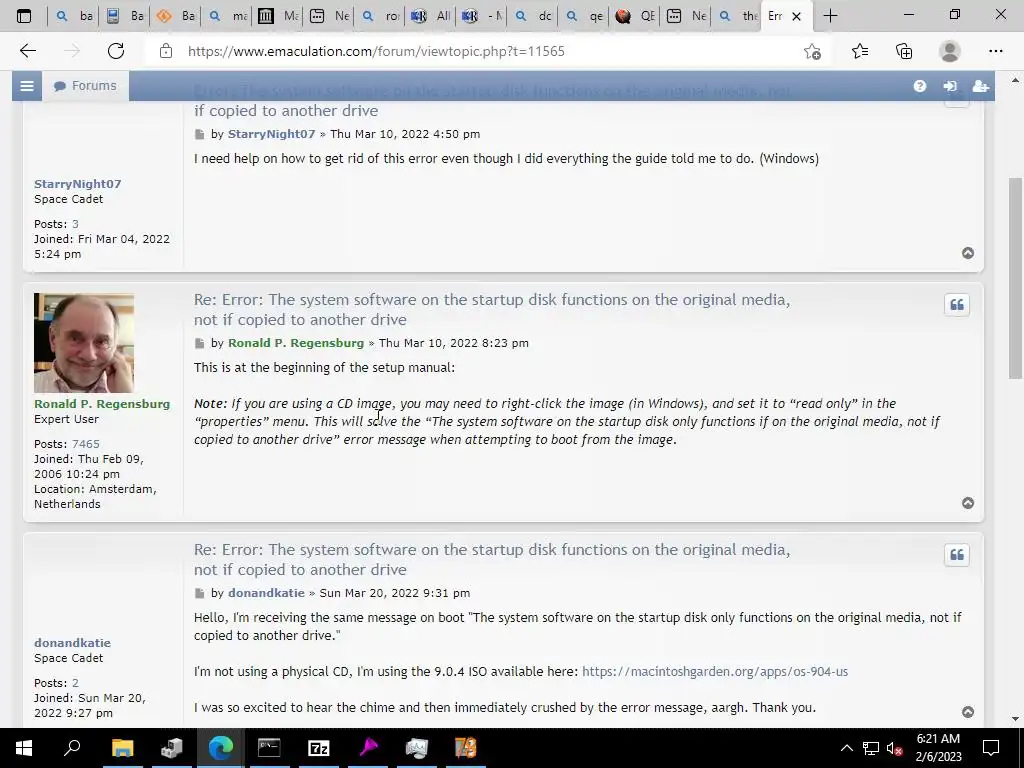1024x768 pixels.
Task: Open the forum FAQ help icon
Action: click(x=920, y=86)
